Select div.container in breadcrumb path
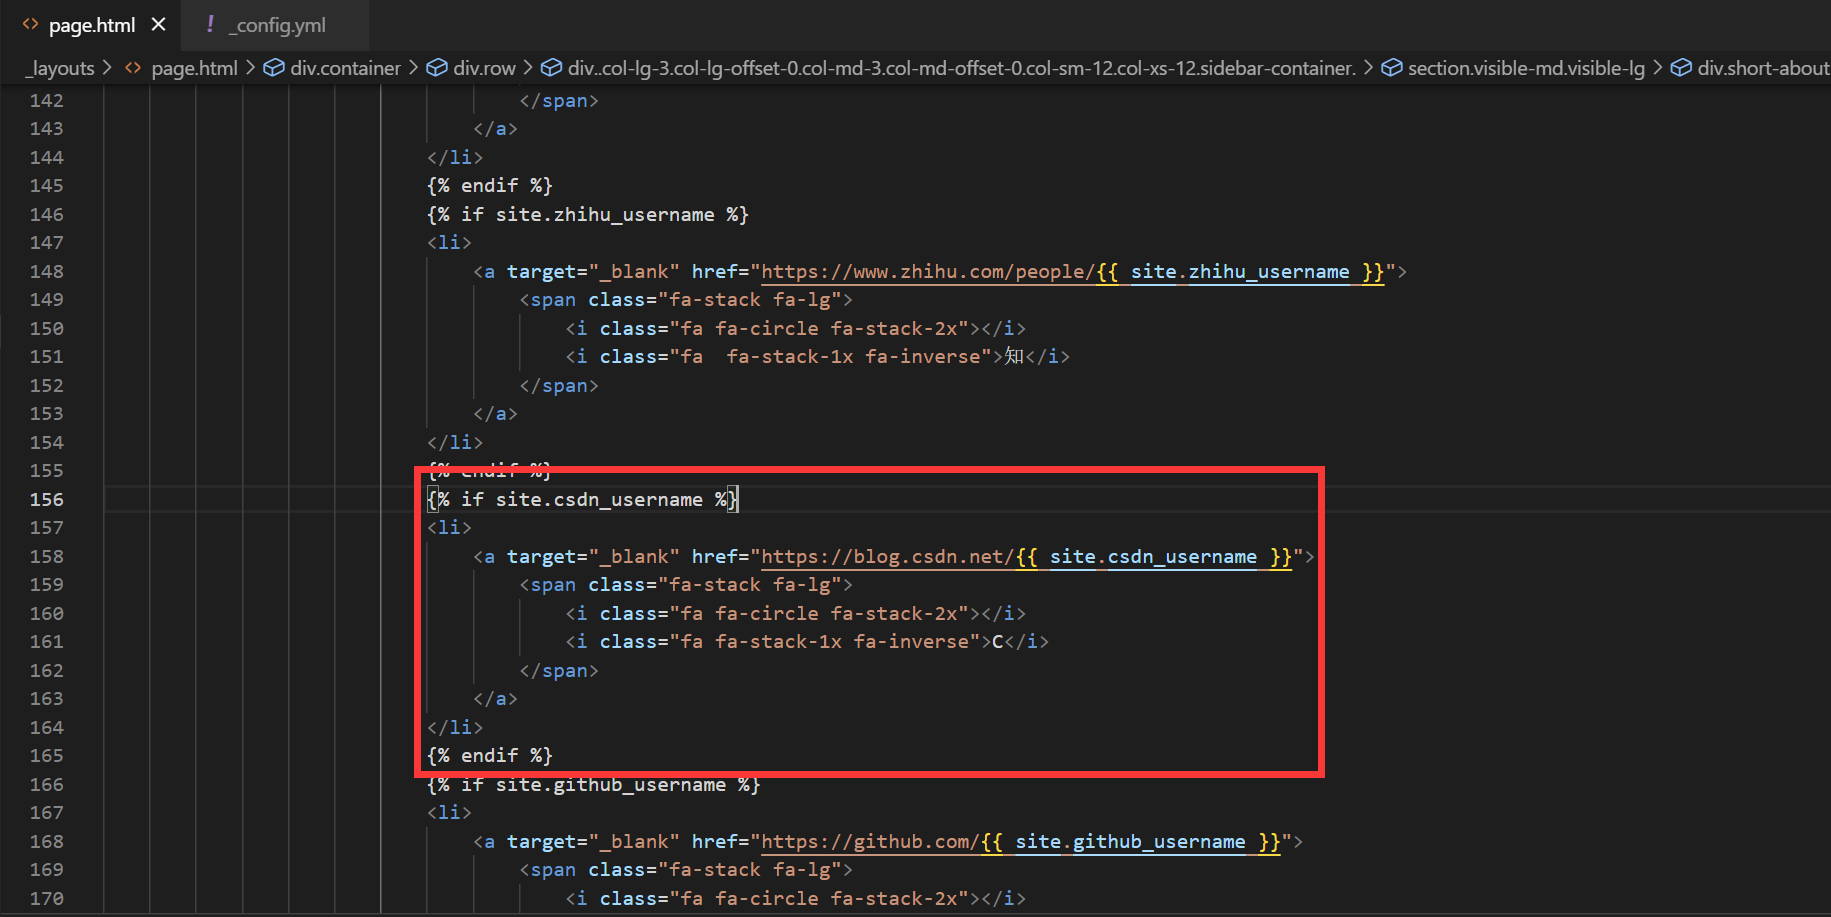The width and height of the screenshot is (1831, 917). [x=345, y=68]
